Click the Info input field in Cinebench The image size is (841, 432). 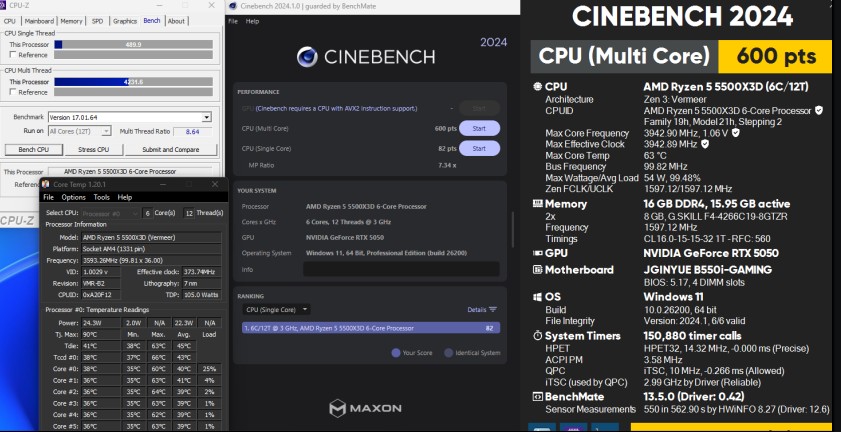pos(401,269)
